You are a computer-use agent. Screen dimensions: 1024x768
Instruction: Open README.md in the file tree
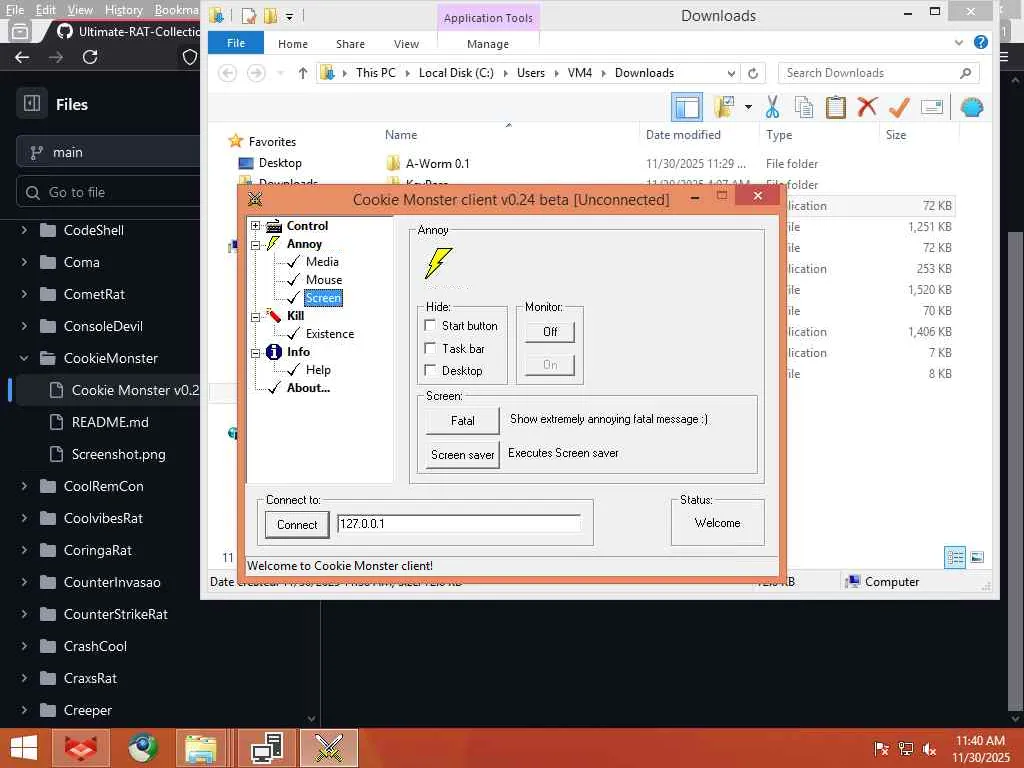(x=110, y=422)
